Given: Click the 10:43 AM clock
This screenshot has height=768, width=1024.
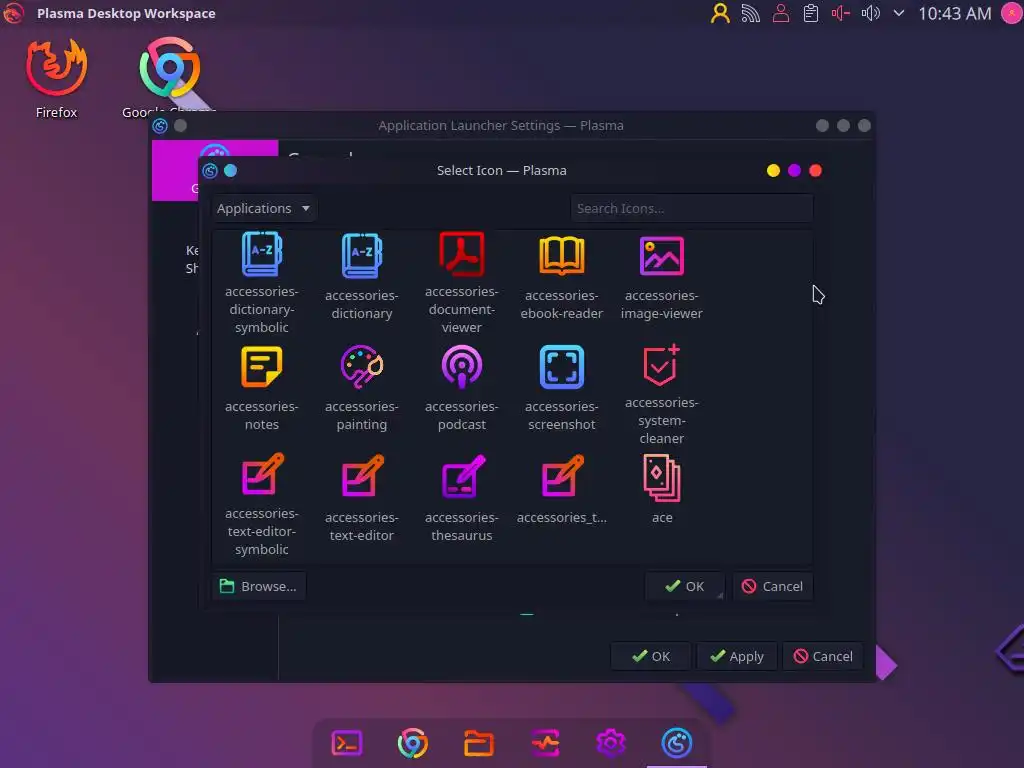Looking at the screenshot, I should tap(954, 13).
